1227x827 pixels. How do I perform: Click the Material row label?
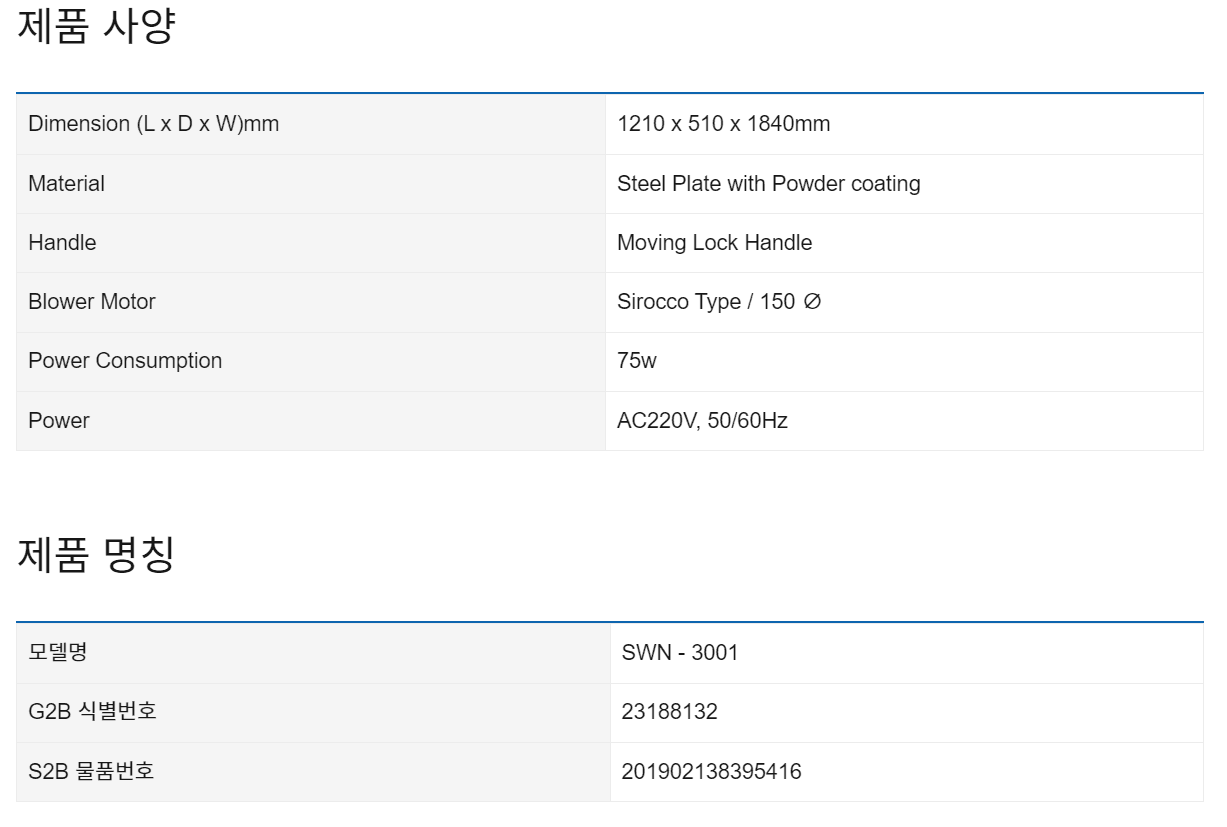(66, 184)
